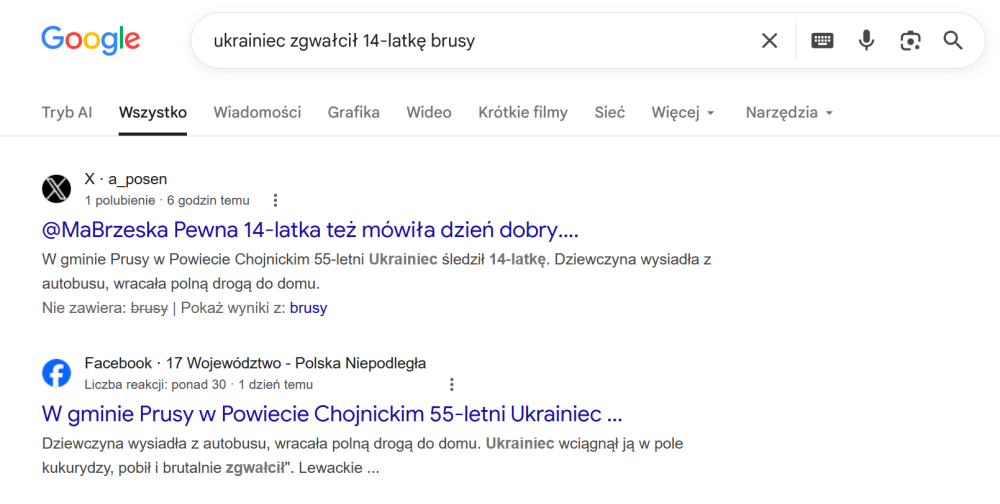Open the 'W gminie Prusy' Facebook result
This screenshot has height=504, width=1000.
(332, 414)
